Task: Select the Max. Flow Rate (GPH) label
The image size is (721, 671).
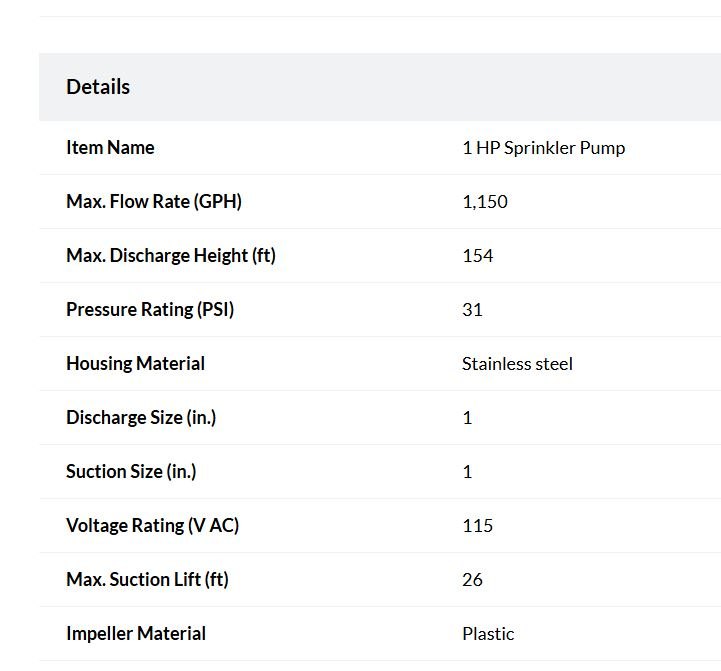Action: (x=154, y=201)
